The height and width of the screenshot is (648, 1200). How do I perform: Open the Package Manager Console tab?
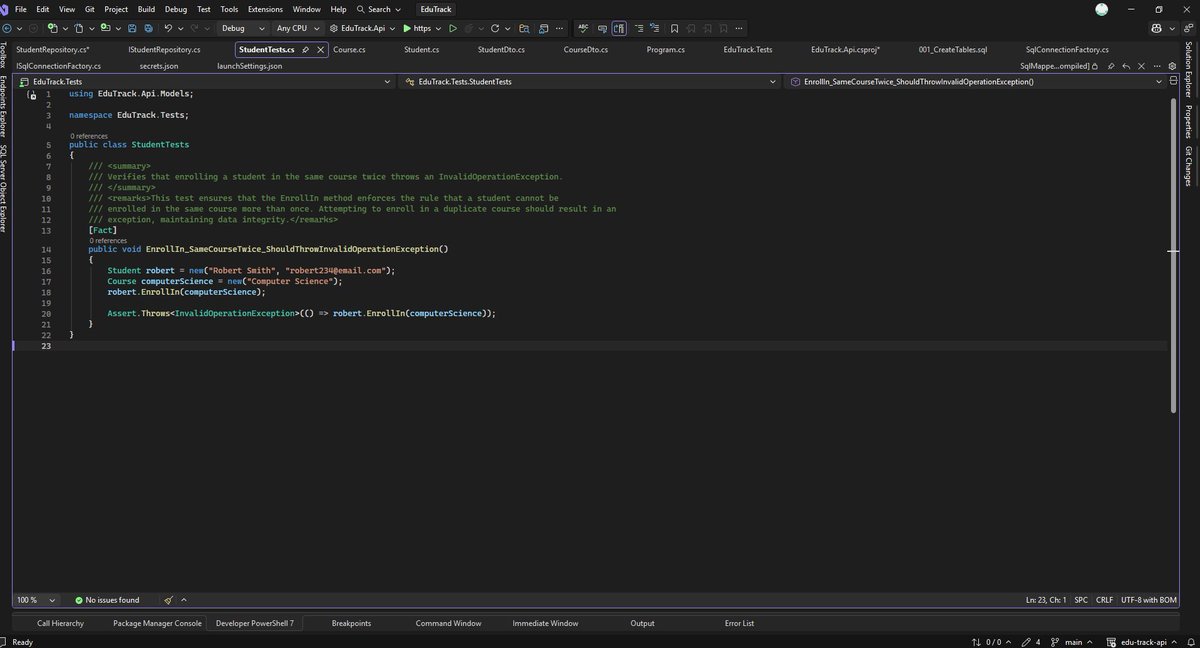[x=157, y=623]
